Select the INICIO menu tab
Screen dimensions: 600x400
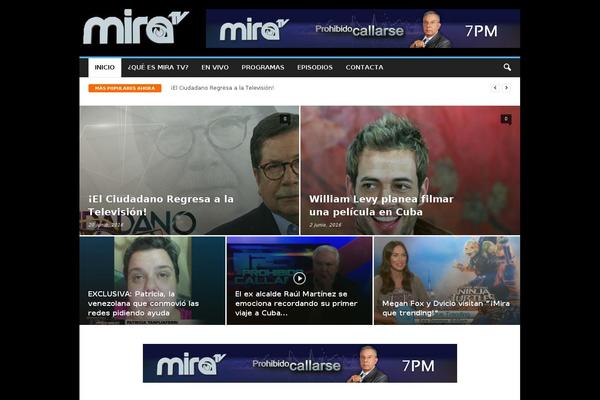click(104, 67)
